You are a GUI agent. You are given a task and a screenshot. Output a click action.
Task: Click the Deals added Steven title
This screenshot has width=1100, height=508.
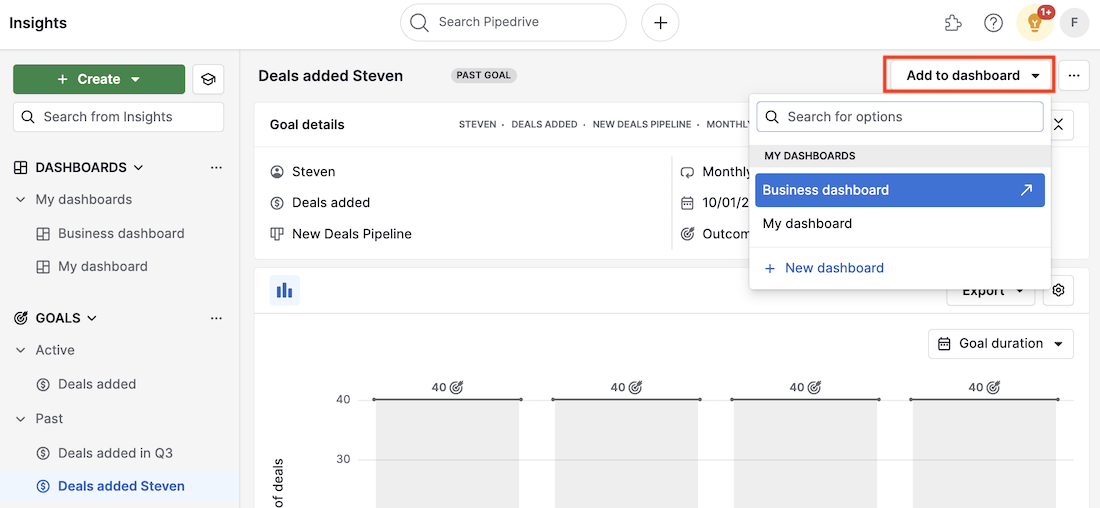point(330,76)
